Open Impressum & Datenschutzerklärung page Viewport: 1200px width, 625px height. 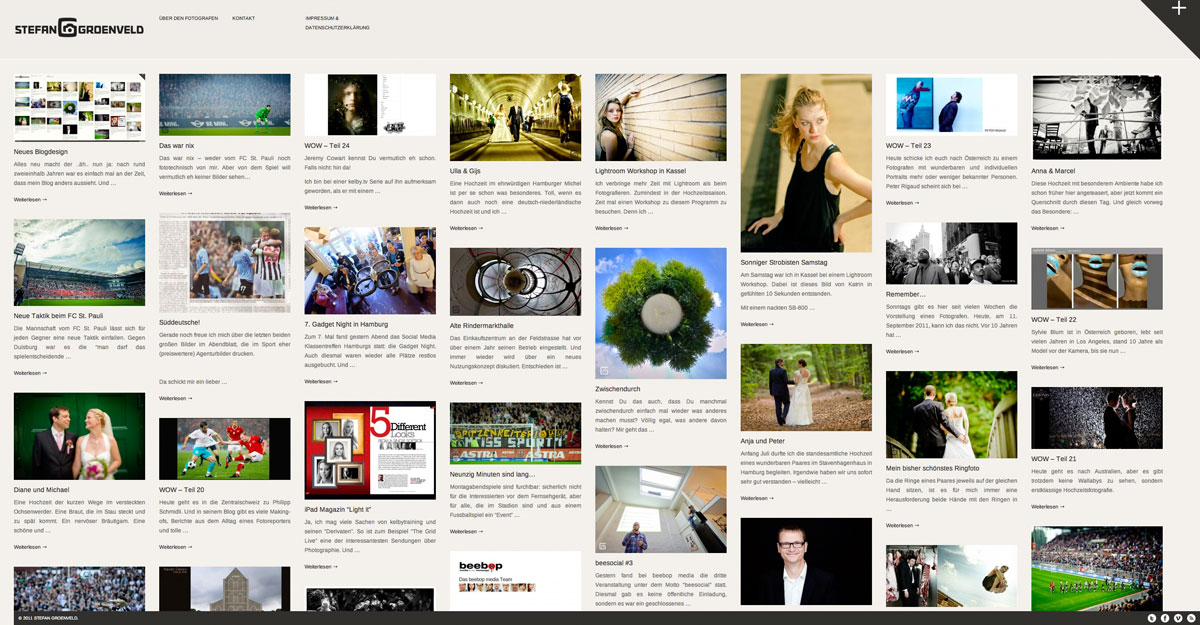[x=337, y=23]
